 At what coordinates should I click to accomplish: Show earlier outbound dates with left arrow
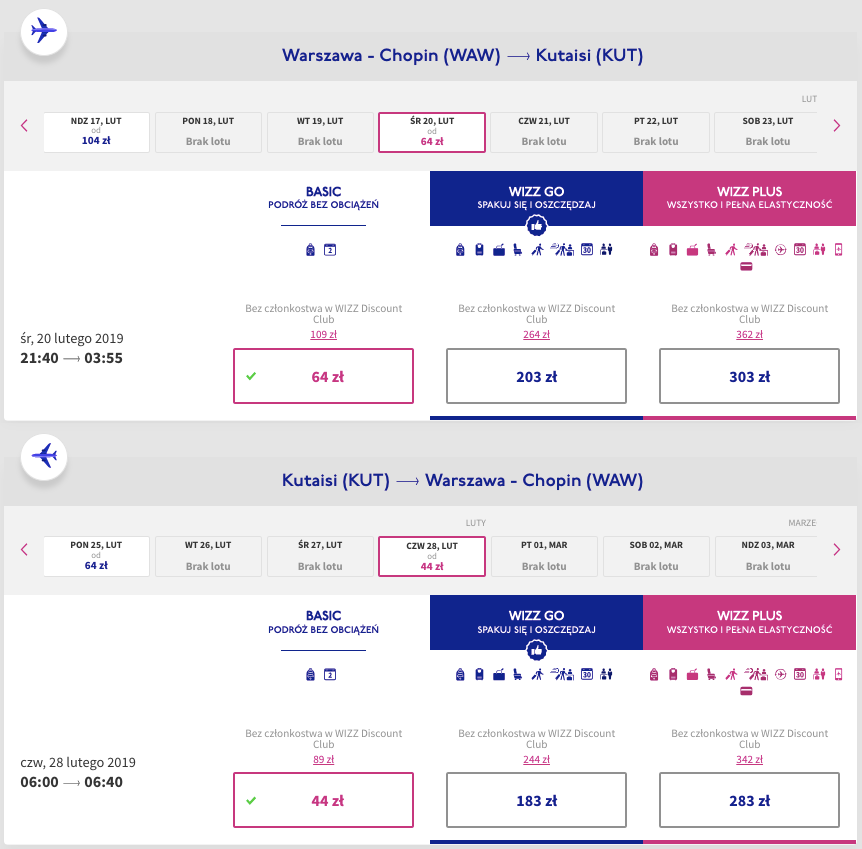click(24, 125)
